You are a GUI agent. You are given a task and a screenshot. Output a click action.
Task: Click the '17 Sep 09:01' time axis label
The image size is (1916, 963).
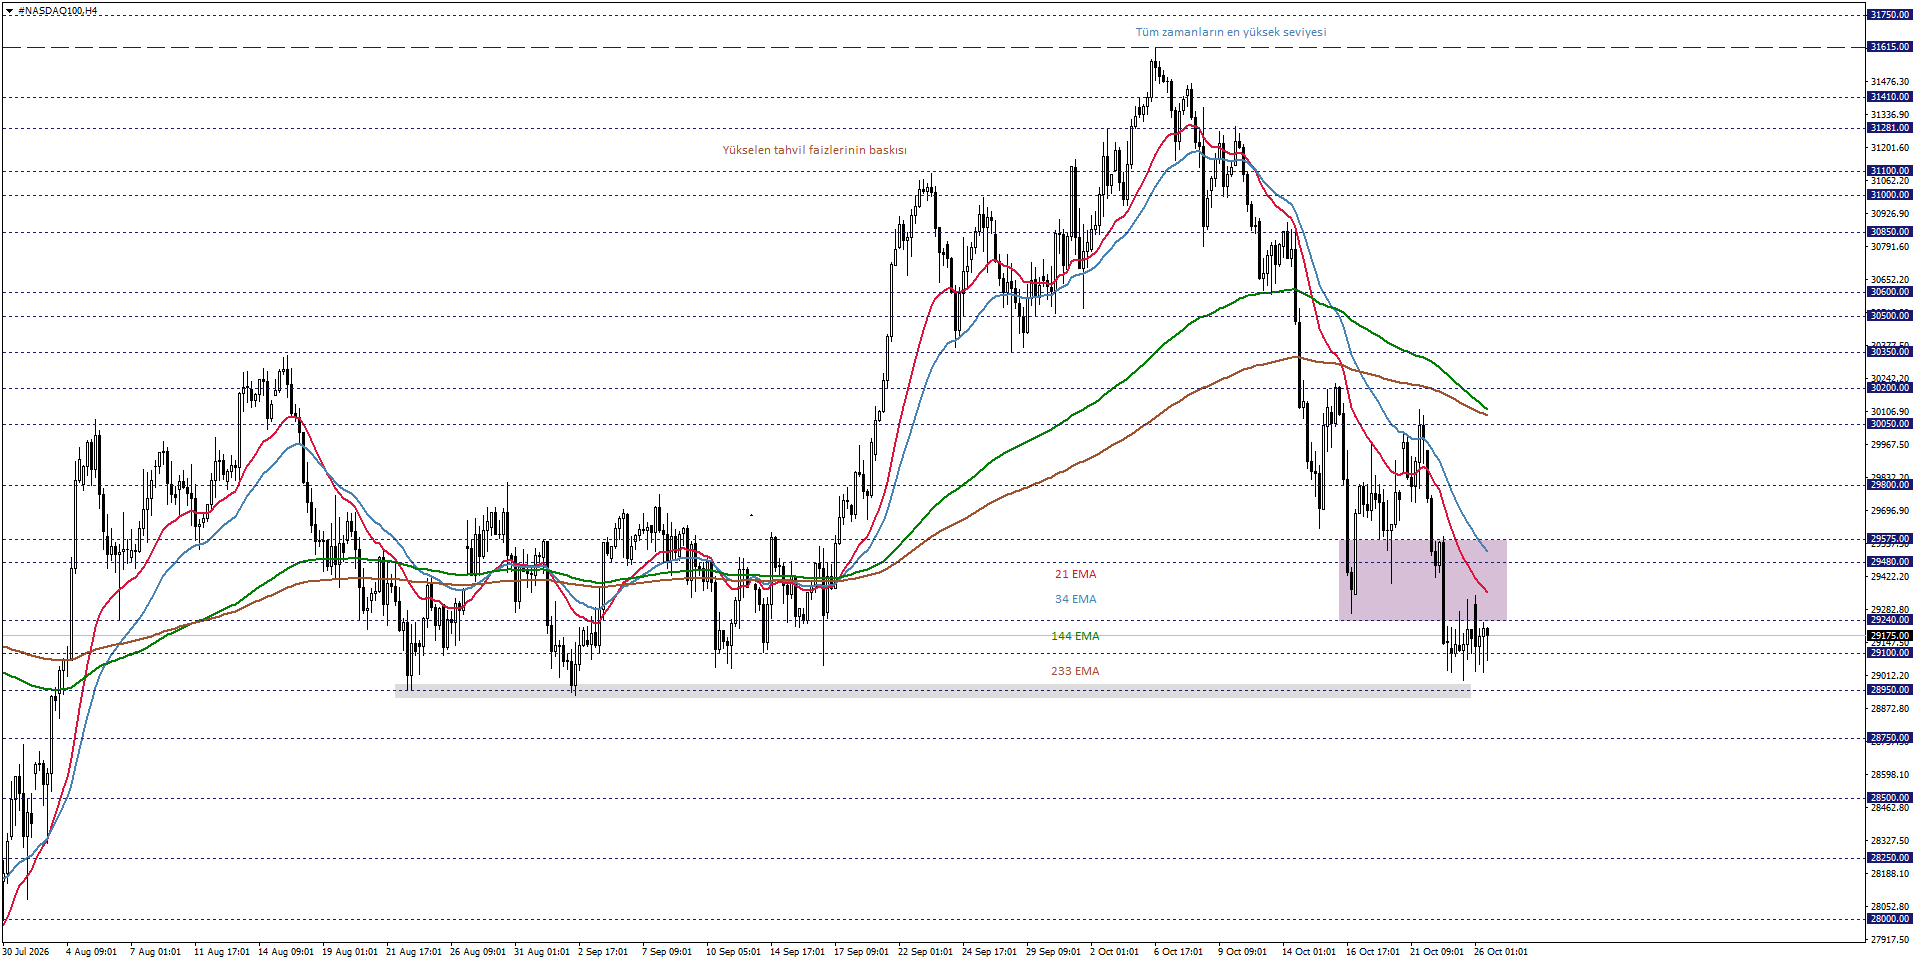(x=861, y=952)
